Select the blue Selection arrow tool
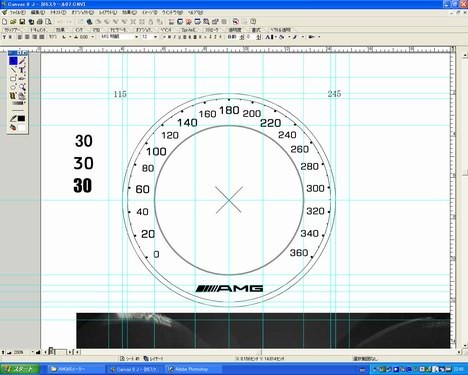Screen dimensions: 468x375 click(x=13, y=61)
